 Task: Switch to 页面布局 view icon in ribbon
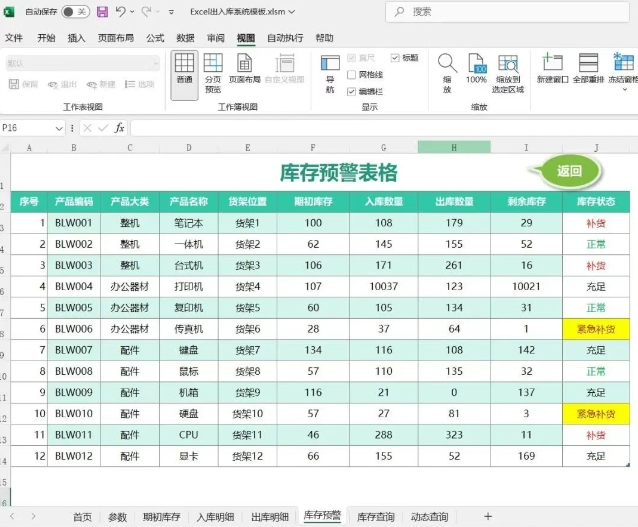click(x=245, y=68)
